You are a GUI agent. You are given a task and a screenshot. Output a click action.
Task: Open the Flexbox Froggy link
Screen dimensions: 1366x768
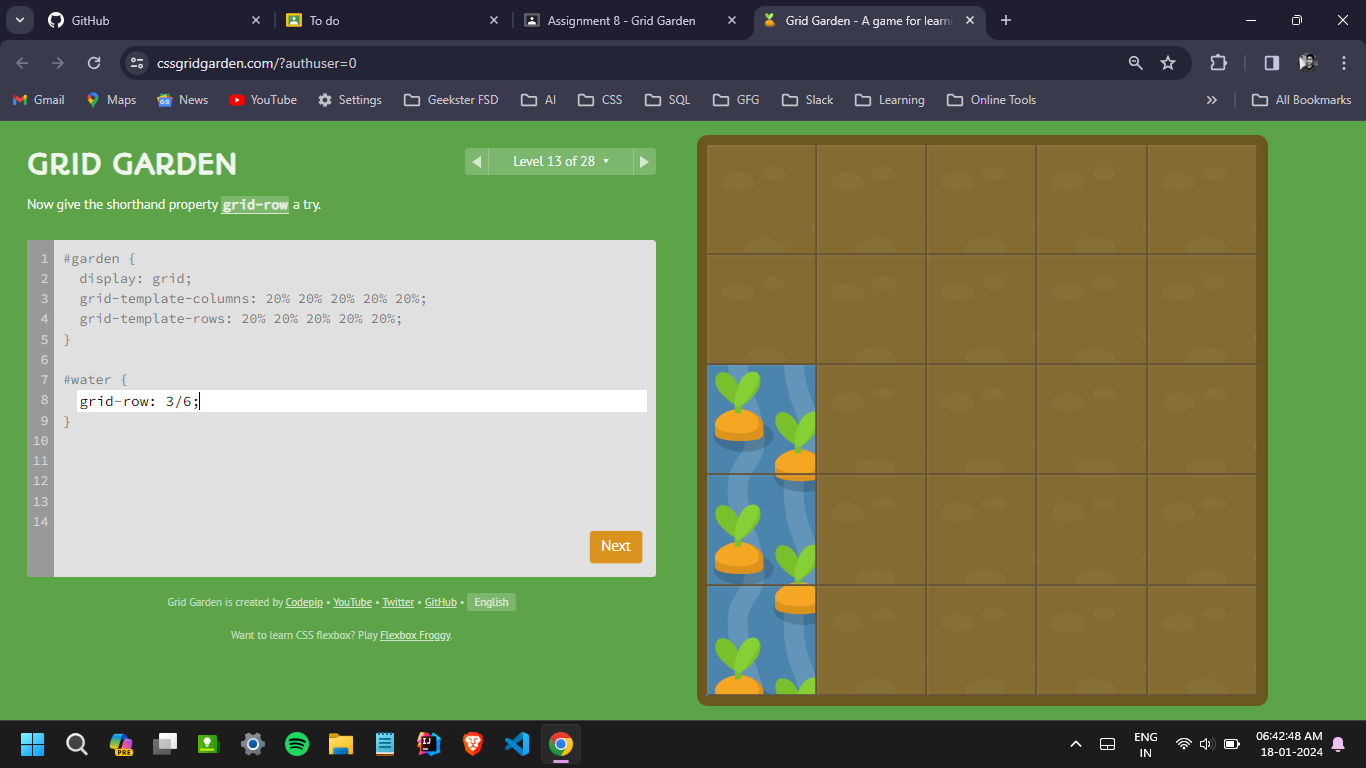point(415,635)
